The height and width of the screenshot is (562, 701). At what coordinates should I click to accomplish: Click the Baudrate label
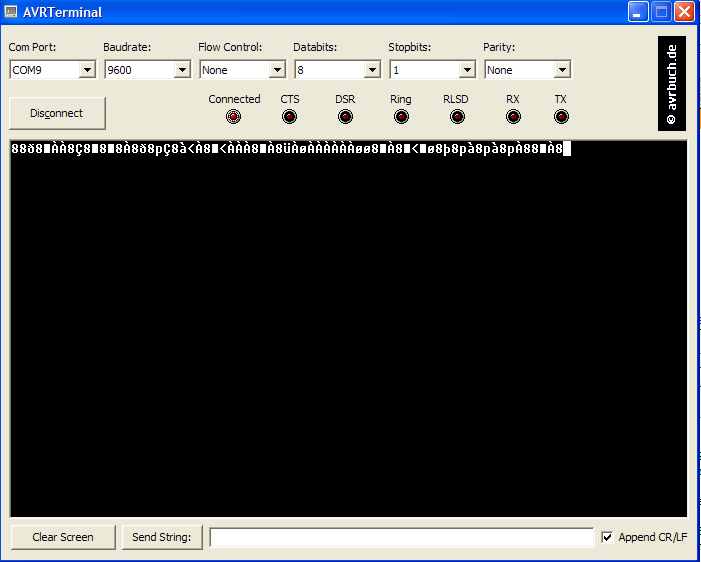(127, 47)
